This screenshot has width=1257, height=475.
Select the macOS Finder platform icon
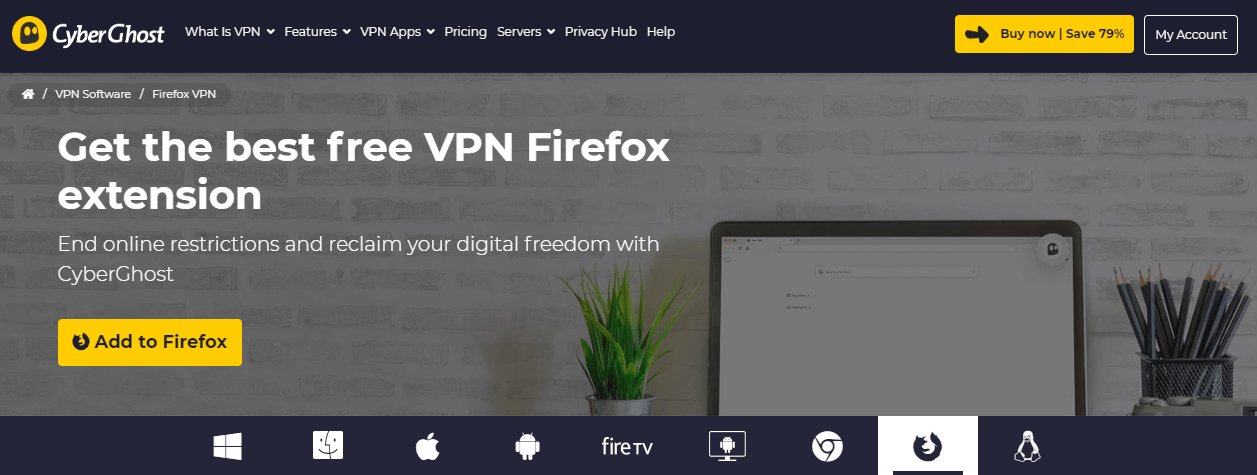328,446
